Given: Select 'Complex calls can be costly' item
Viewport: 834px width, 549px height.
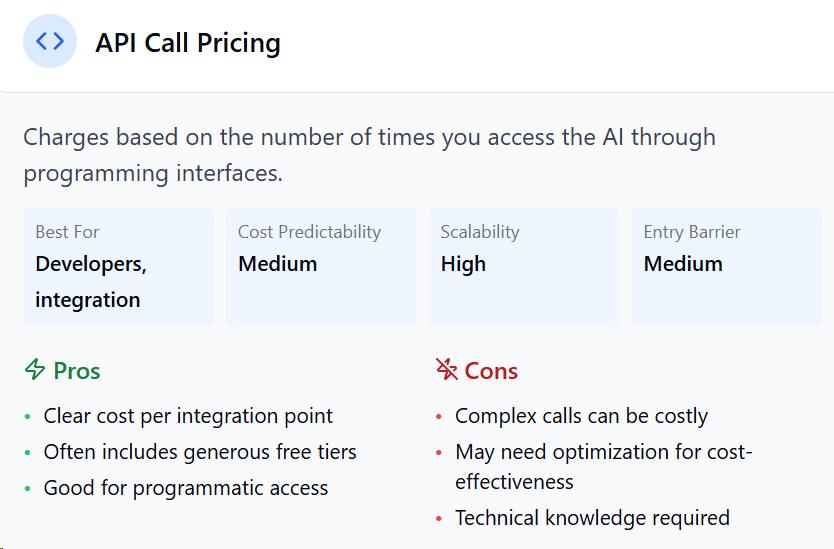Looking at the screenshot, I should 581,416.
